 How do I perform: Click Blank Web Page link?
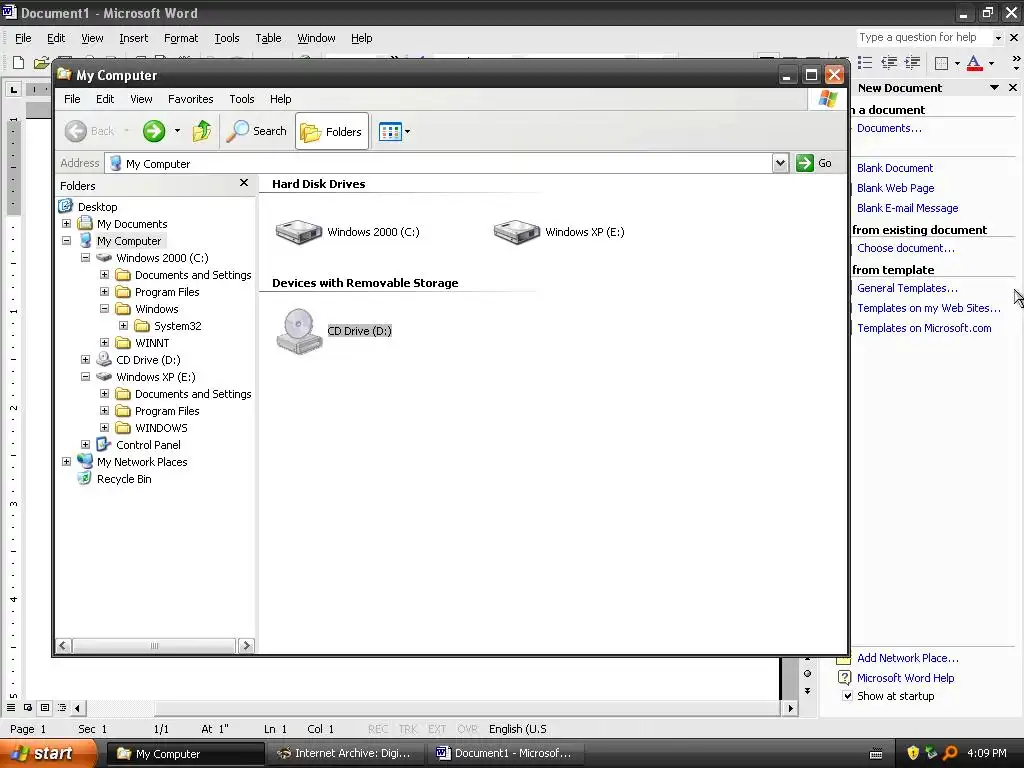tap(895, 188)
